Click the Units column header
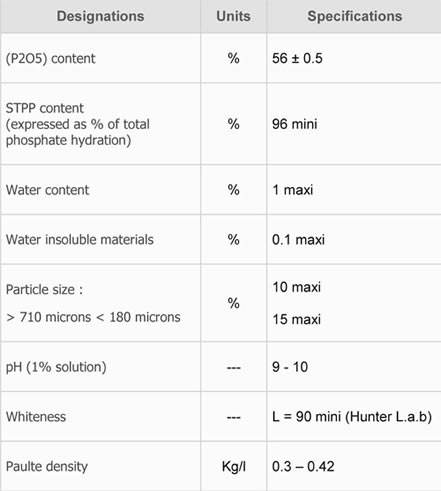 point(233,16)
